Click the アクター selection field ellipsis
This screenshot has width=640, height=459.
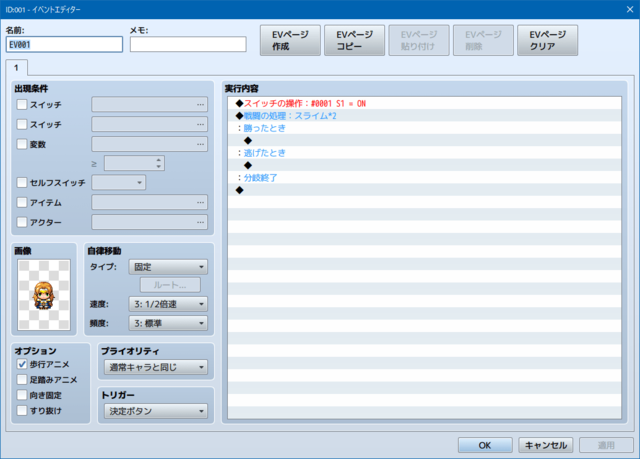click(x=200, y=222)
